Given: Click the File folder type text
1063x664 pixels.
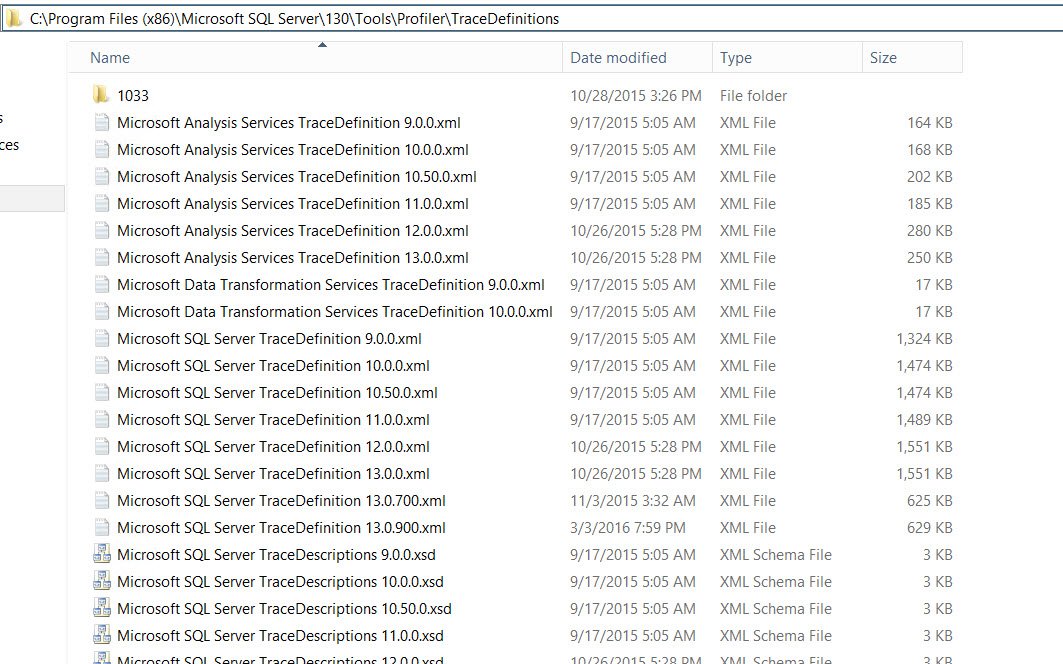Looking at the screenshot, I should tap(753, 96).
